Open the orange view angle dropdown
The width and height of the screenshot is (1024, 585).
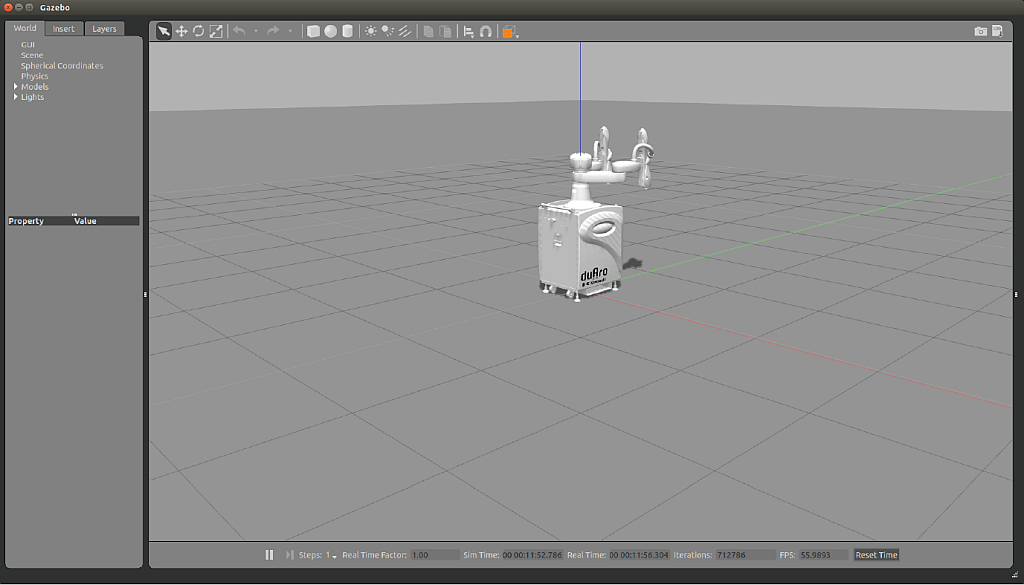coord(510,31)
